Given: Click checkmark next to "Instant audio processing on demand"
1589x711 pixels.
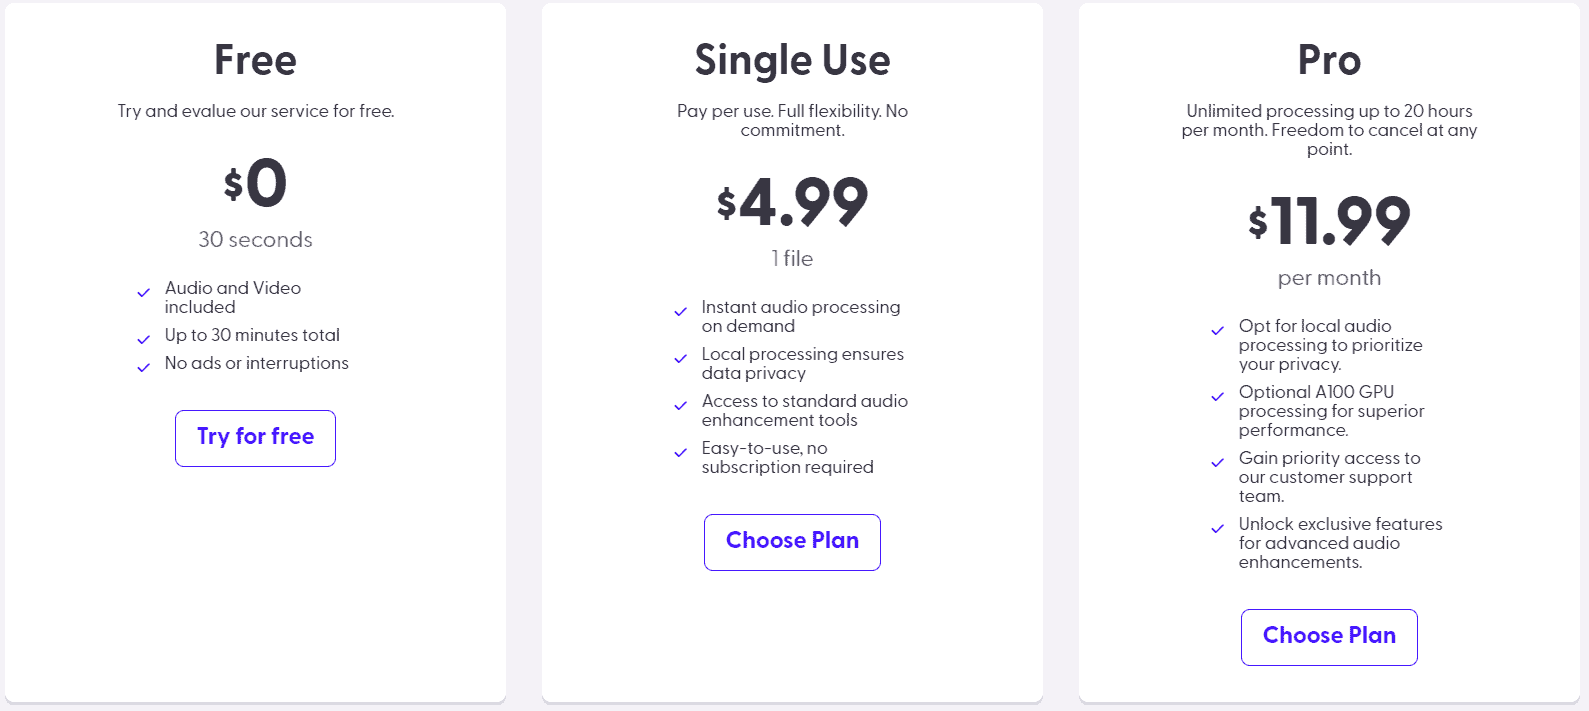Looking at the screenshot, I should 681,310.
